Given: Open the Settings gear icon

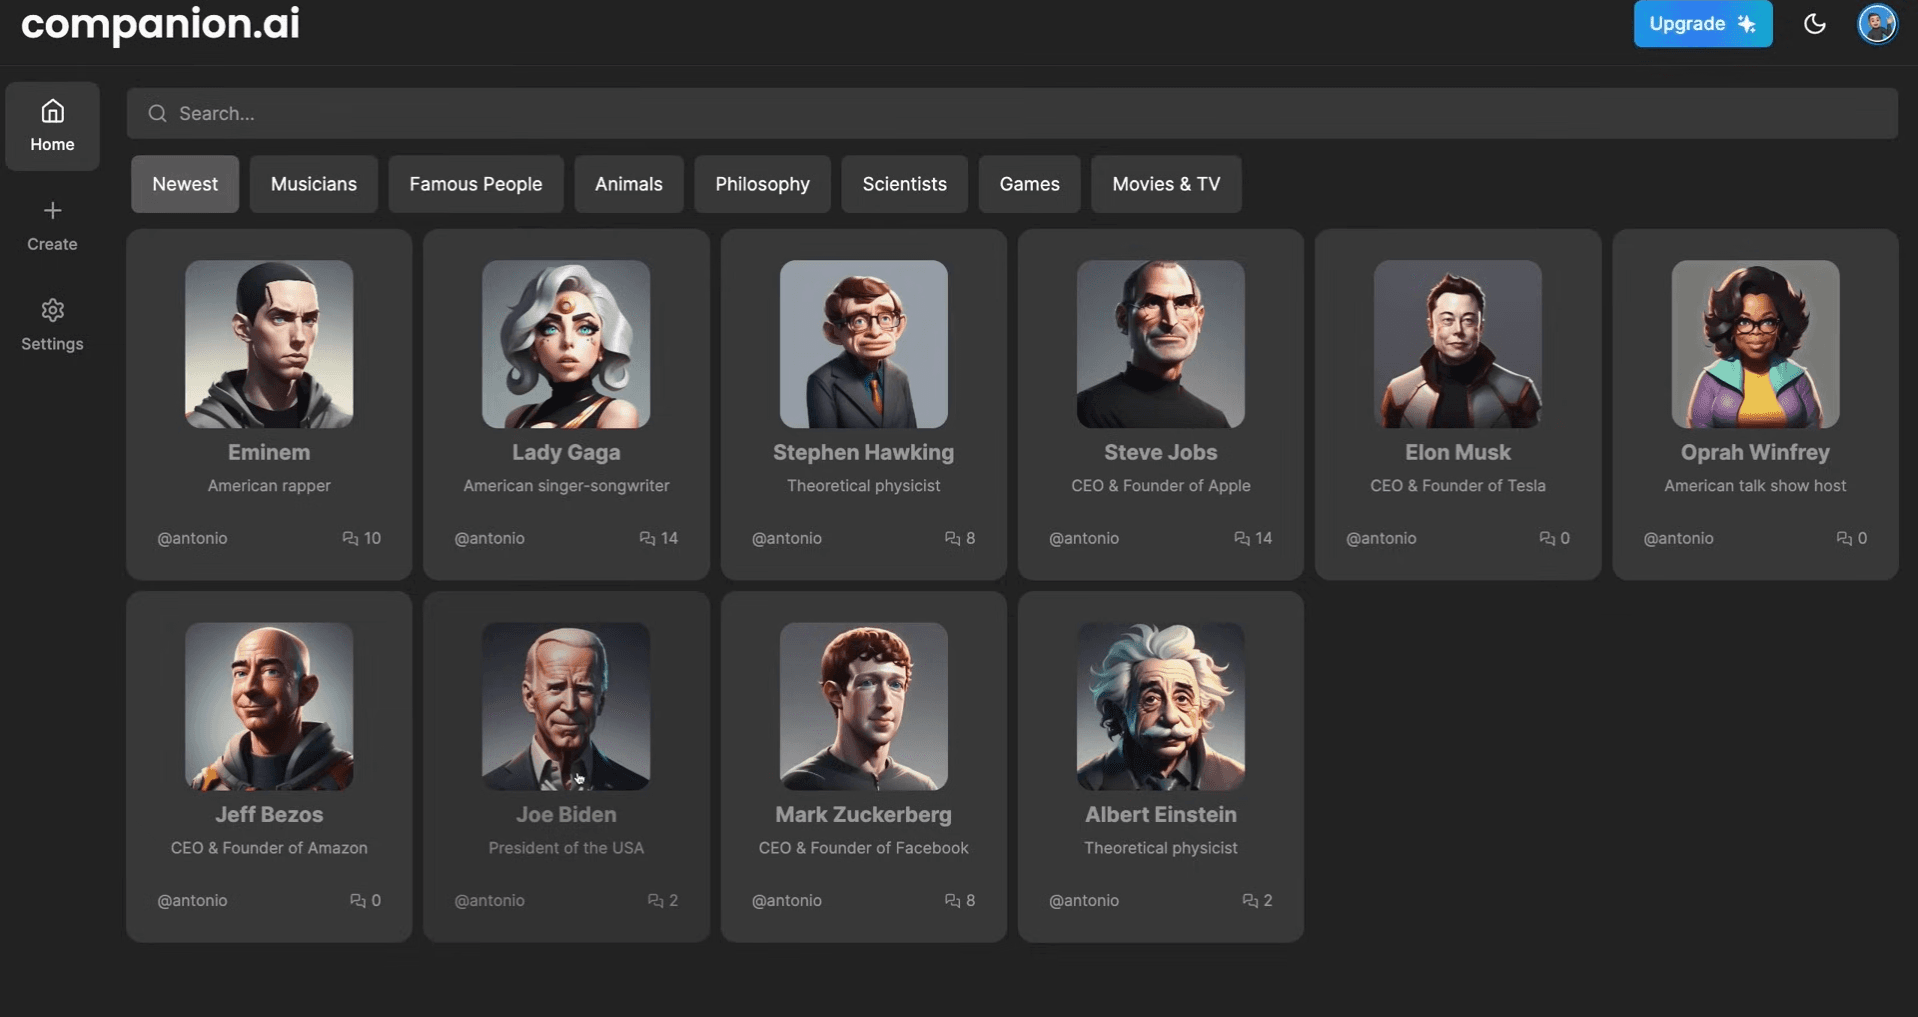Looking at the screenshot, I should tap(52, 310).
